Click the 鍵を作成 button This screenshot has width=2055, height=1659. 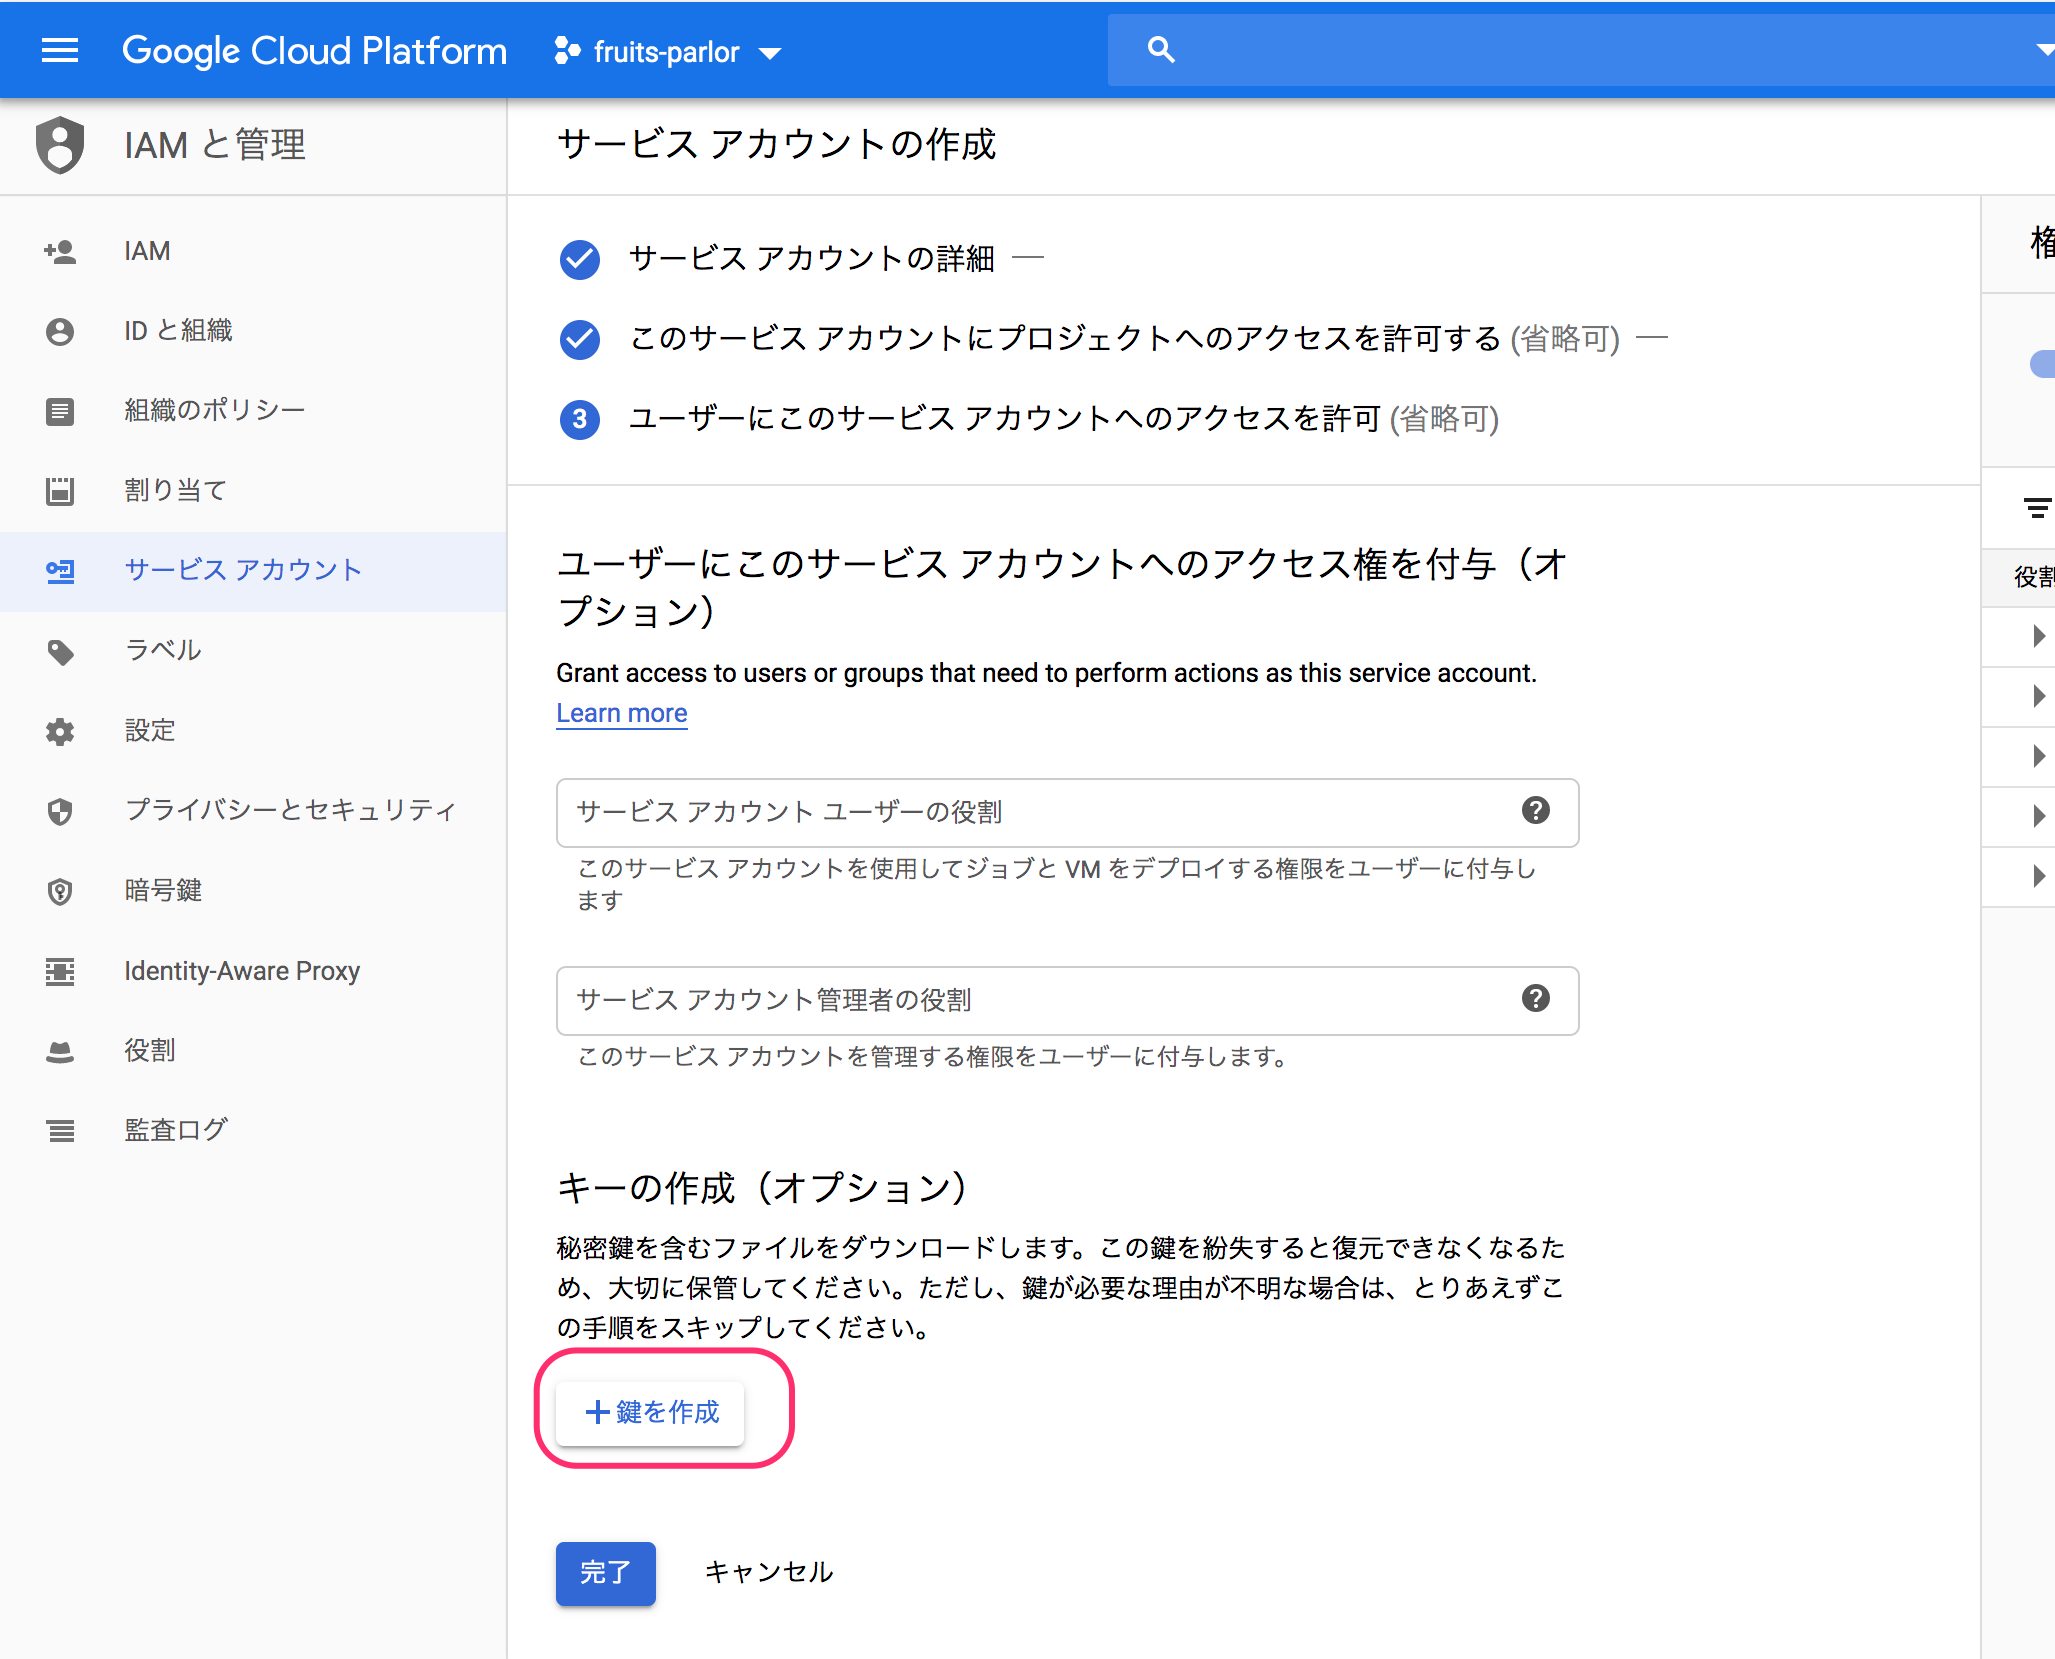pyautogui.click(x=650, y=1412)
